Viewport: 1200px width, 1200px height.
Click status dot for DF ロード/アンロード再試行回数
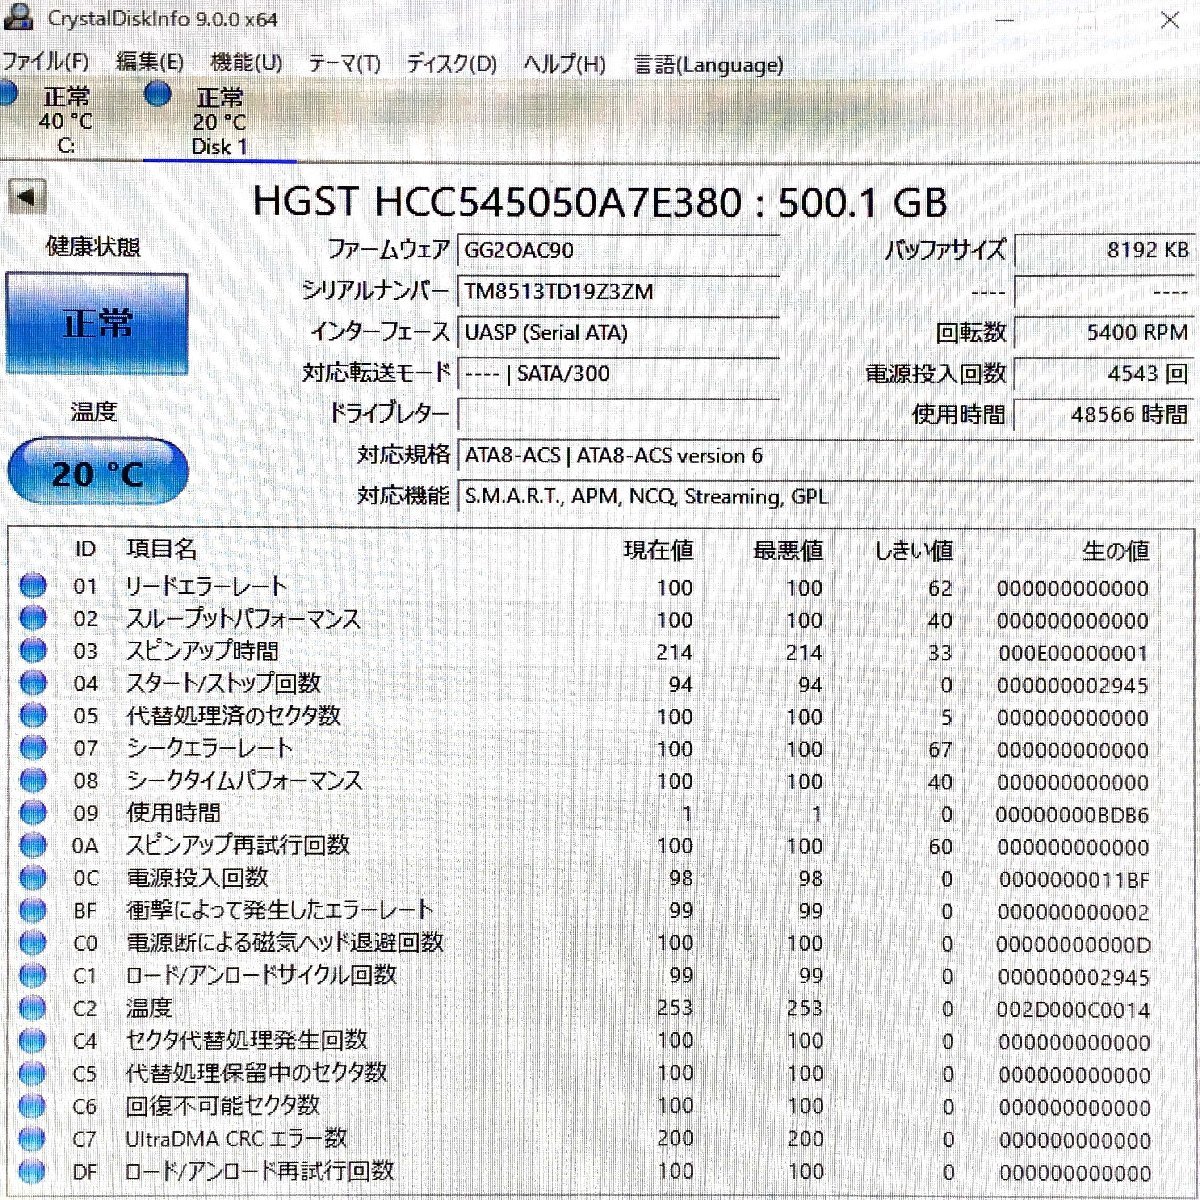coord(33,1170)
